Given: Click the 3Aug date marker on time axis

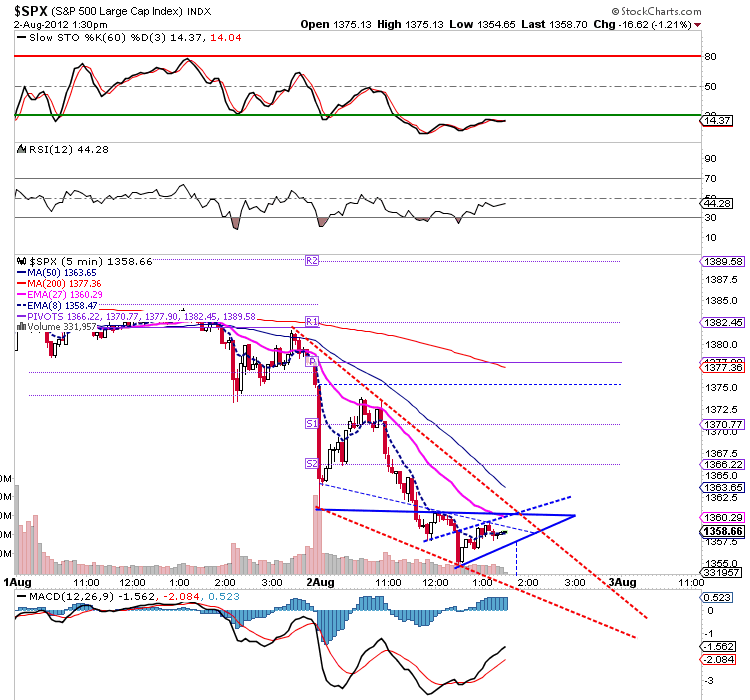Looking at the screenshot, I should 622,582.
